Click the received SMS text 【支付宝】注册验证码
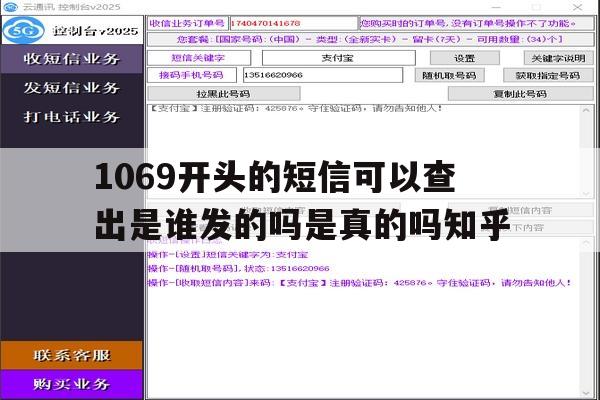600x400 pixels. pyautogui.click(x=296, y=109)
